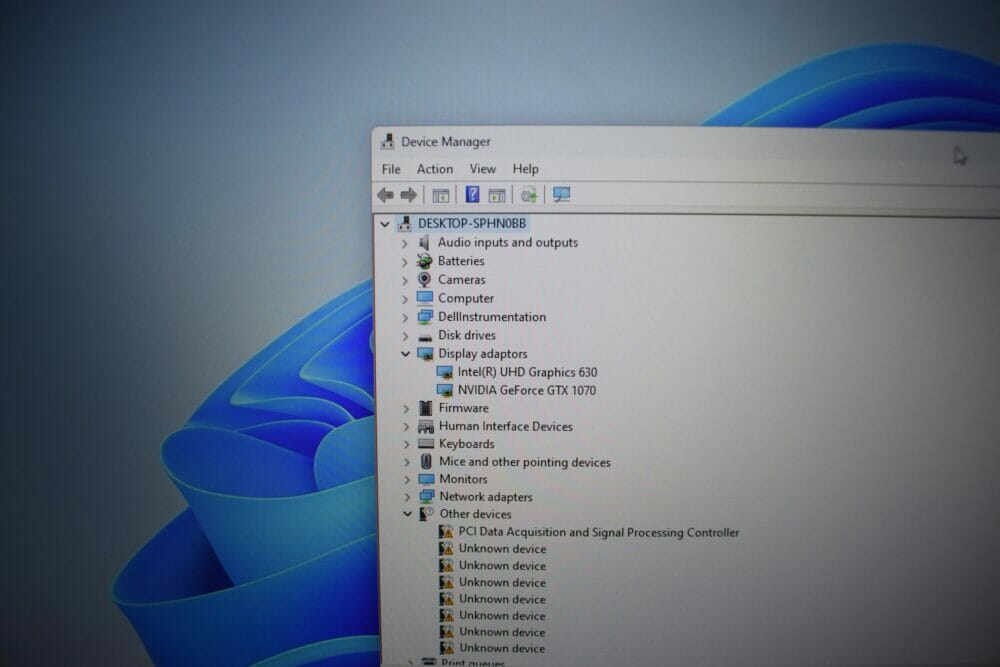The width and height of the screenshot is (1000, 667).
Task: Select the DellInstrumentation label
Action: click(x=492, y=317)
